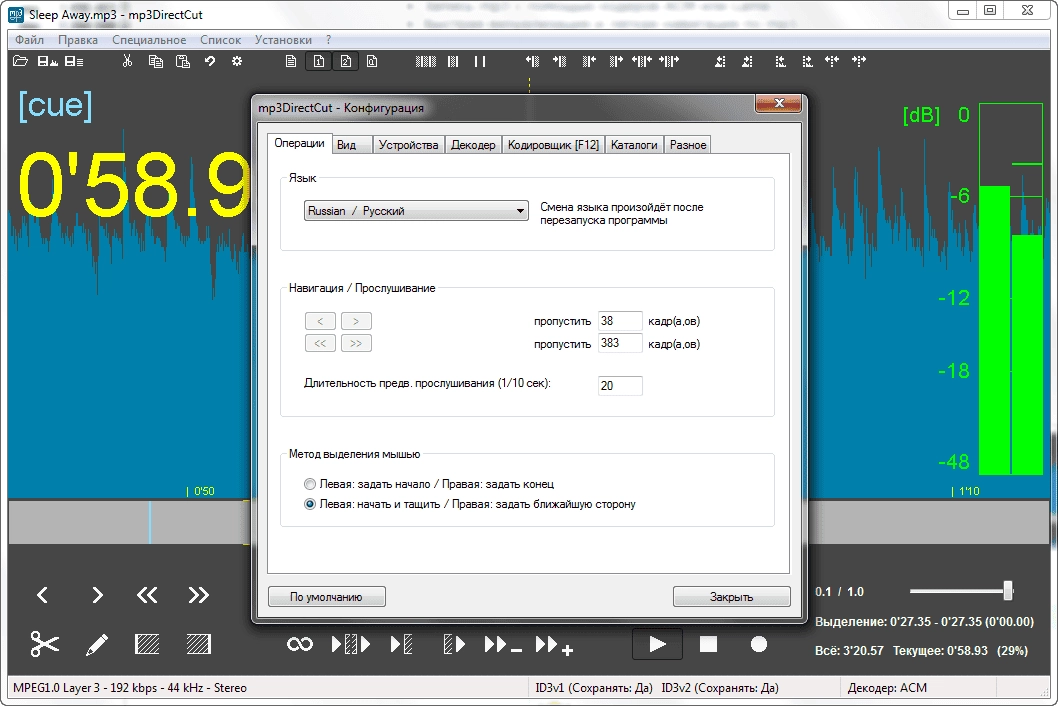Viewport: 1058px width, 706px height.
Task: Click the blue position marker in overview bar
Action: (150, 522)
